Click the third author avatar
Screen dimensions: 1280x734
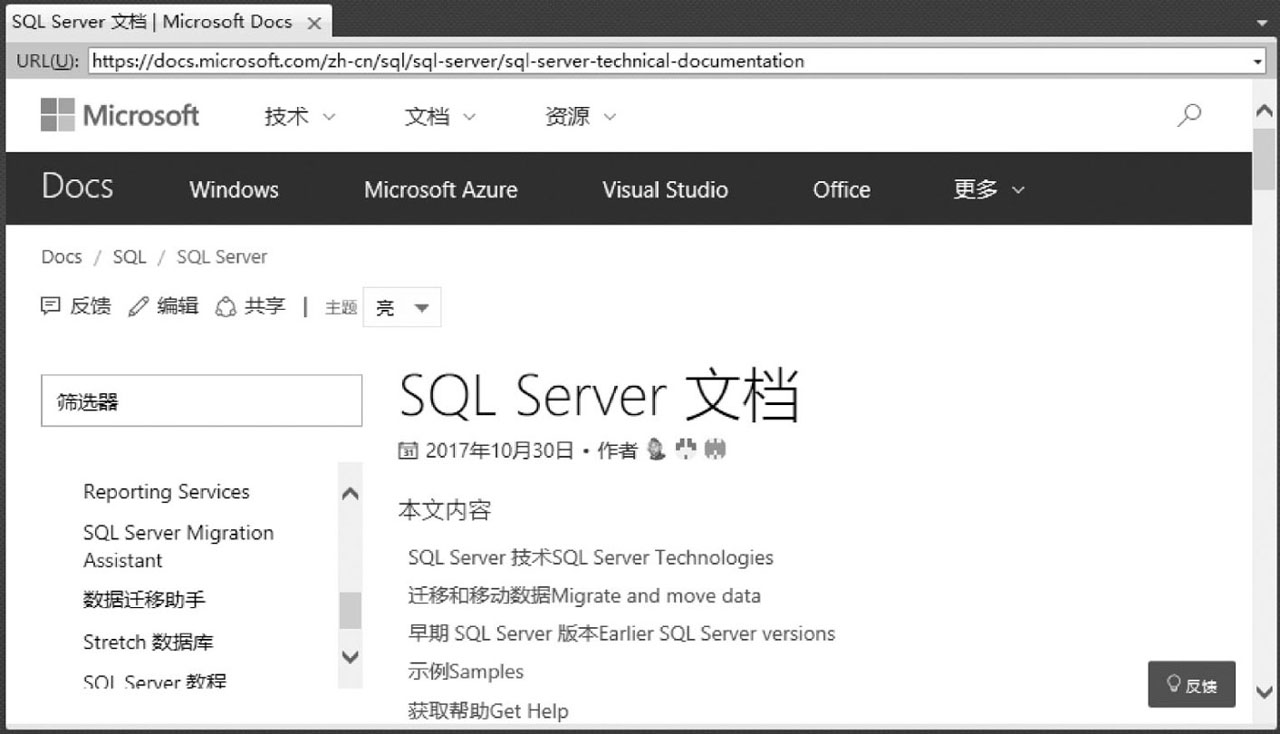tap(714, 450)
